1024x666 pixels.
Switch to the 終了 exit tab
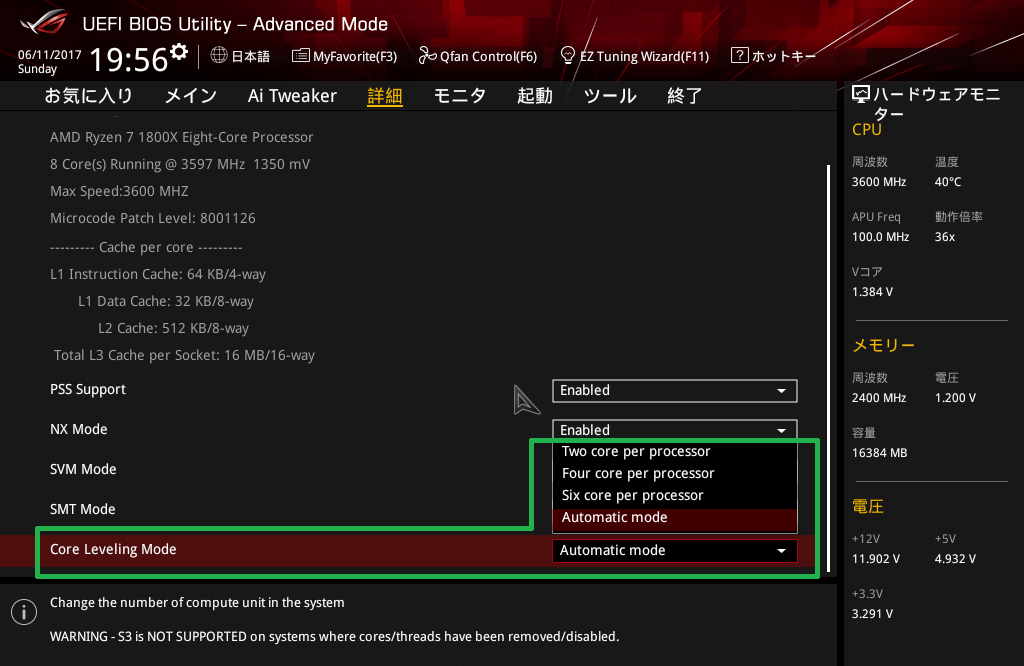(684, 96)
